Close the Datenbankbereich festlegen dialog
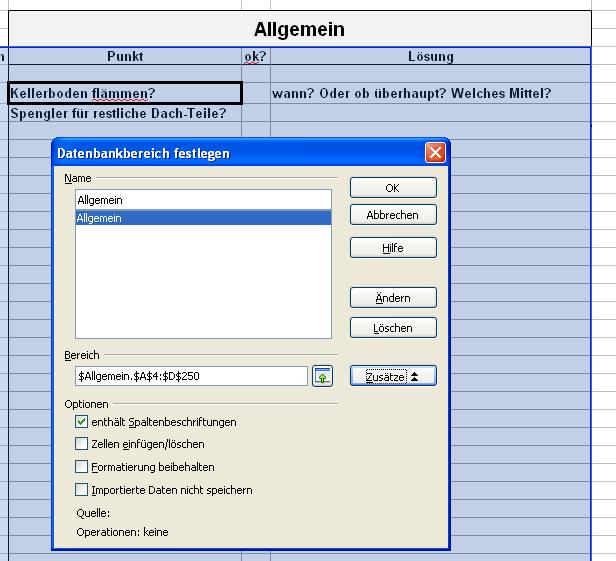 434,153
